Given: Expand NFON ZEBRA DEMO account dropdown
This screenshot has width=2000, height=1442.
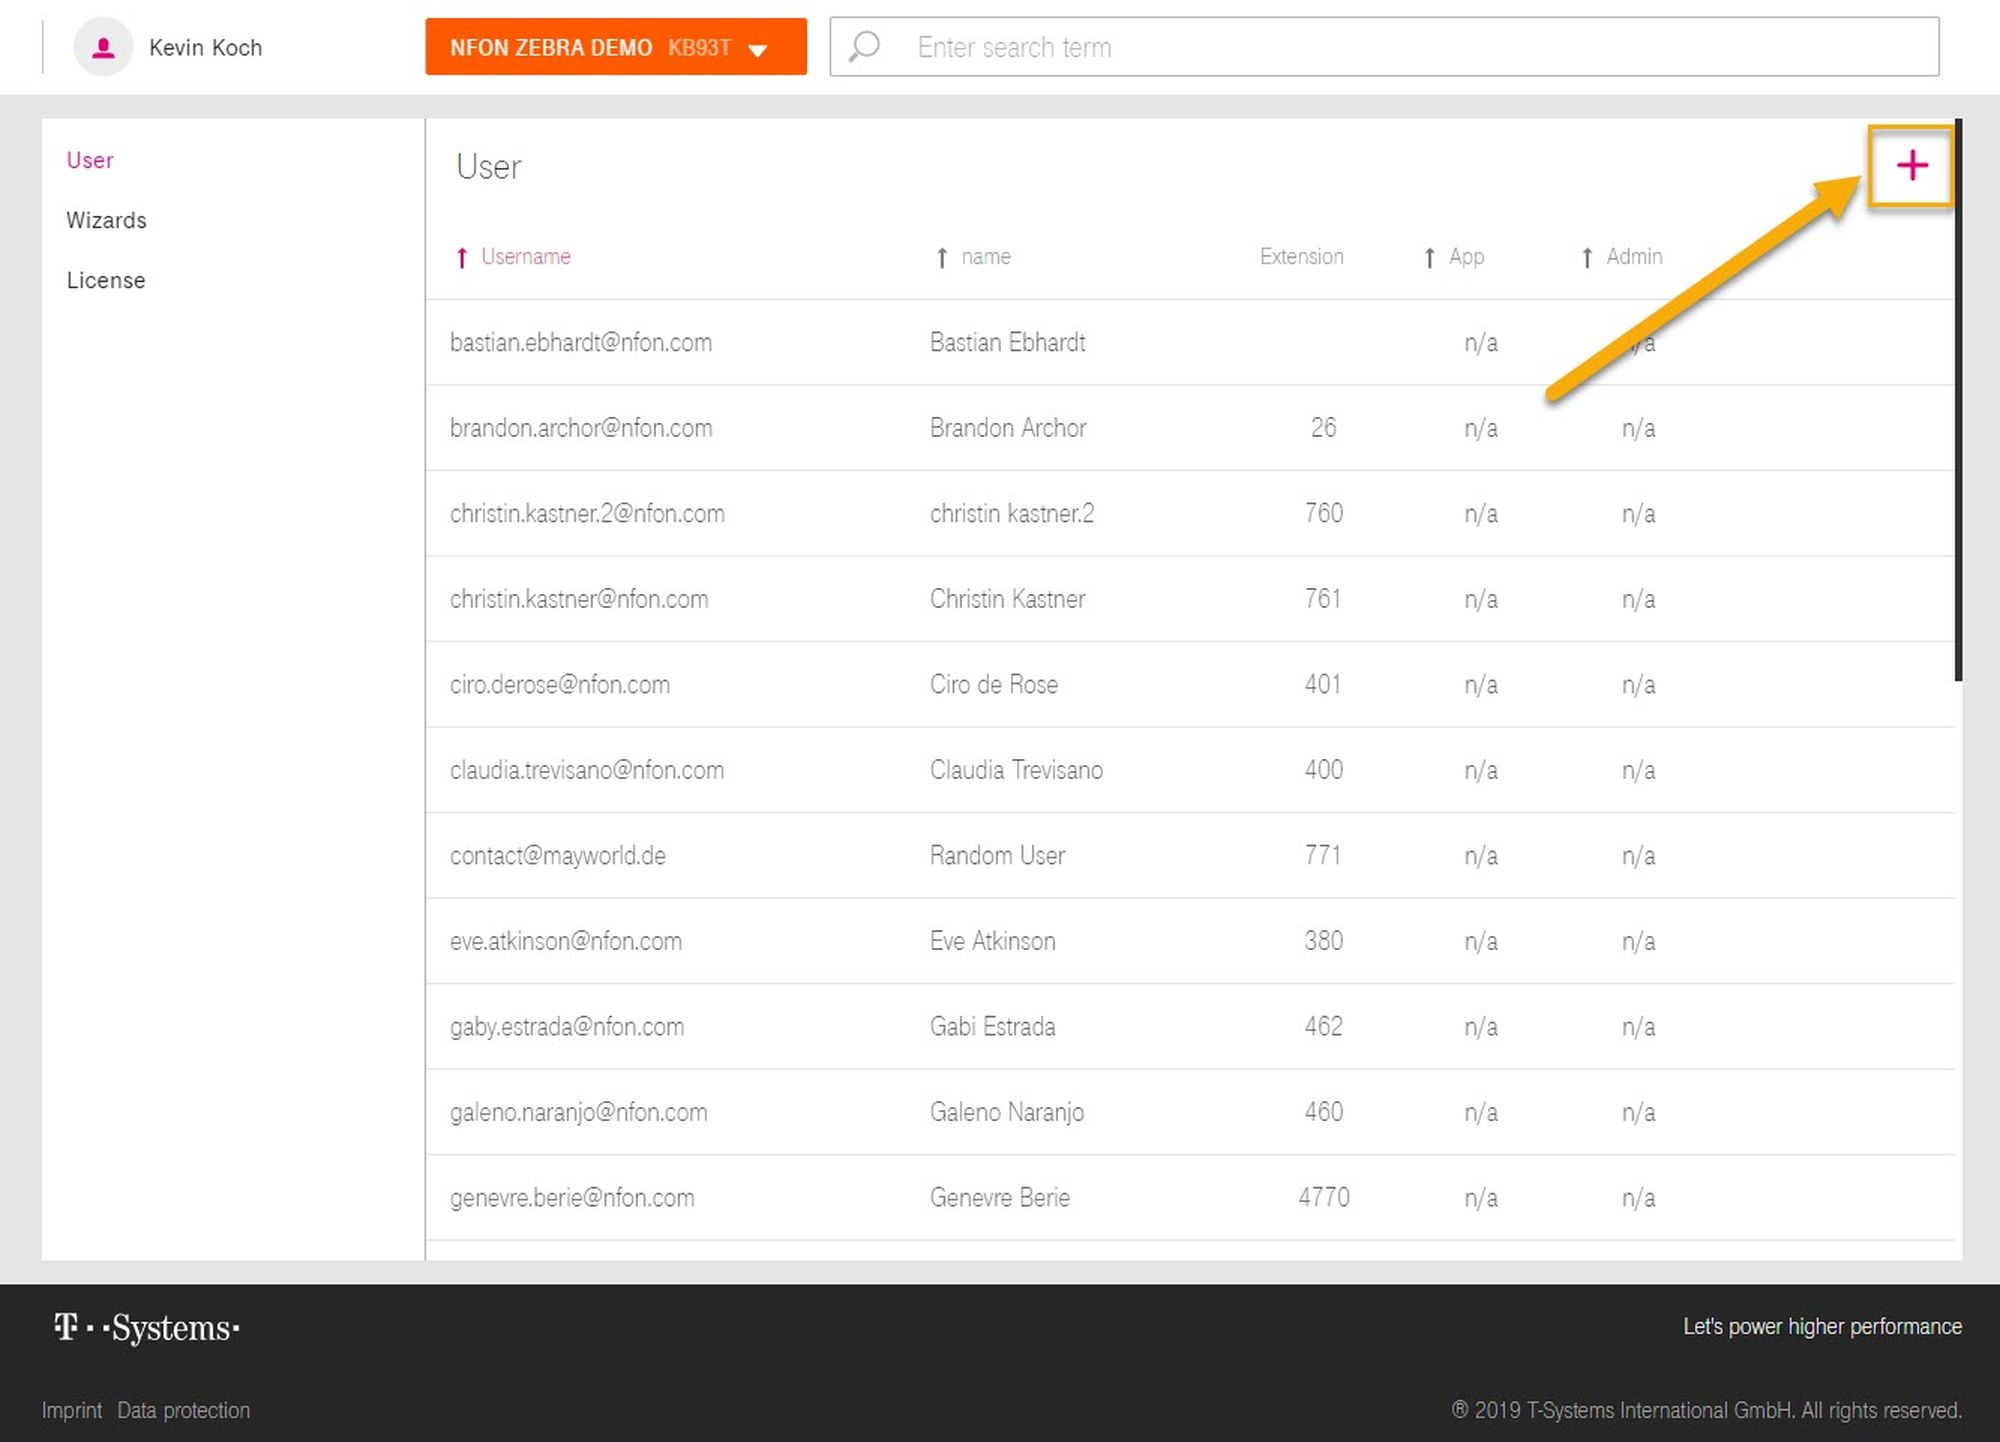Looking at the screenshot, I should [x=615, y=47].
